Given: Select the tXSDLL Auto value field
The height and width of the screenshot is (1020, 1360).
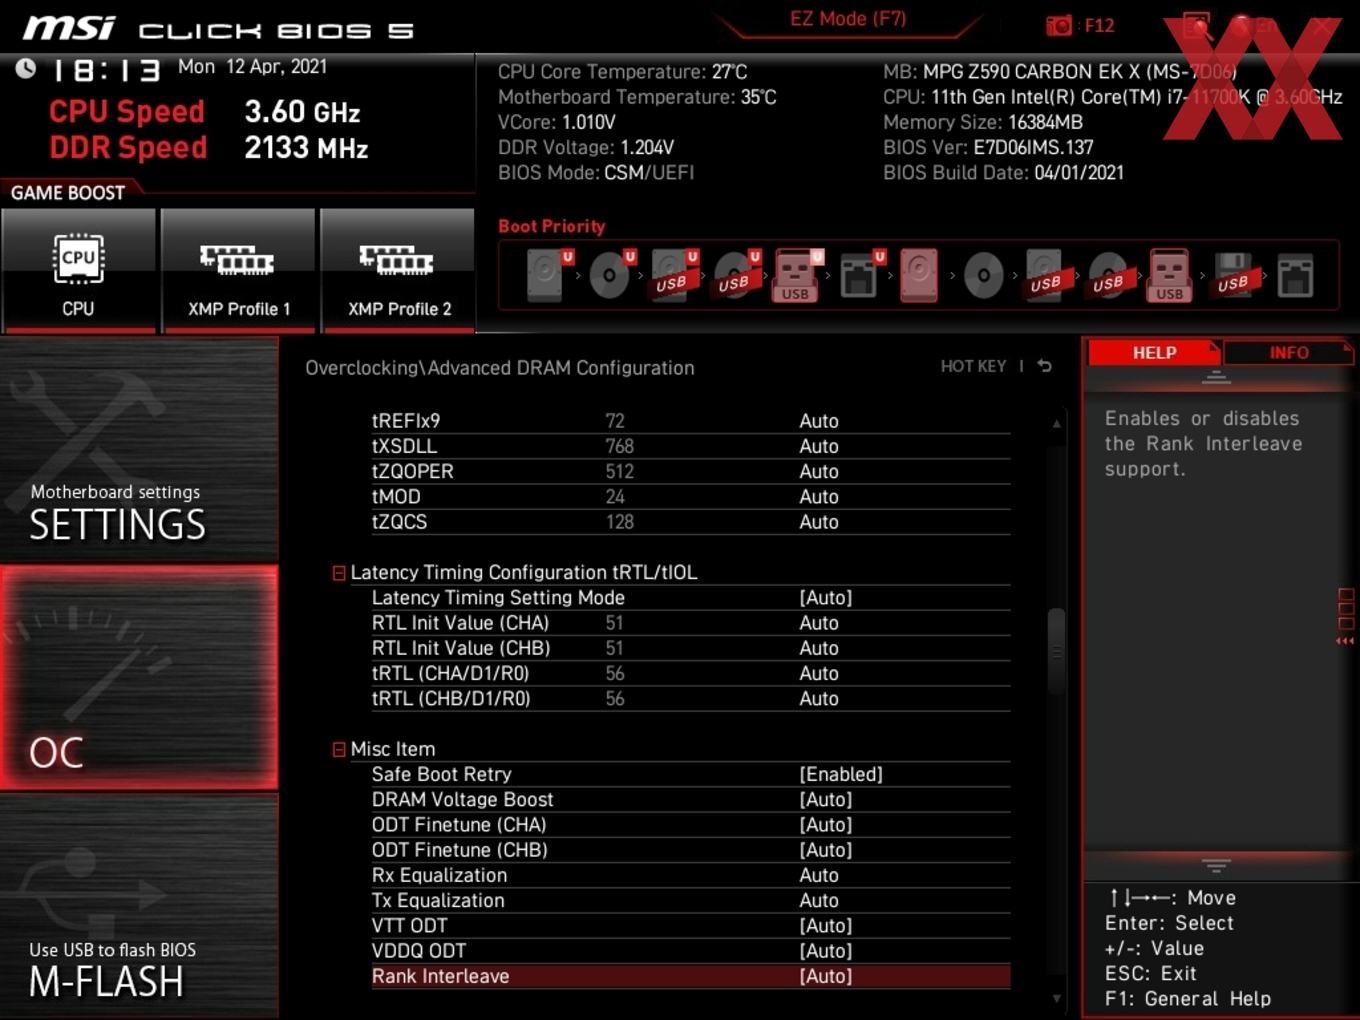Looking at the screenshot, I should (x=819, y=446).
